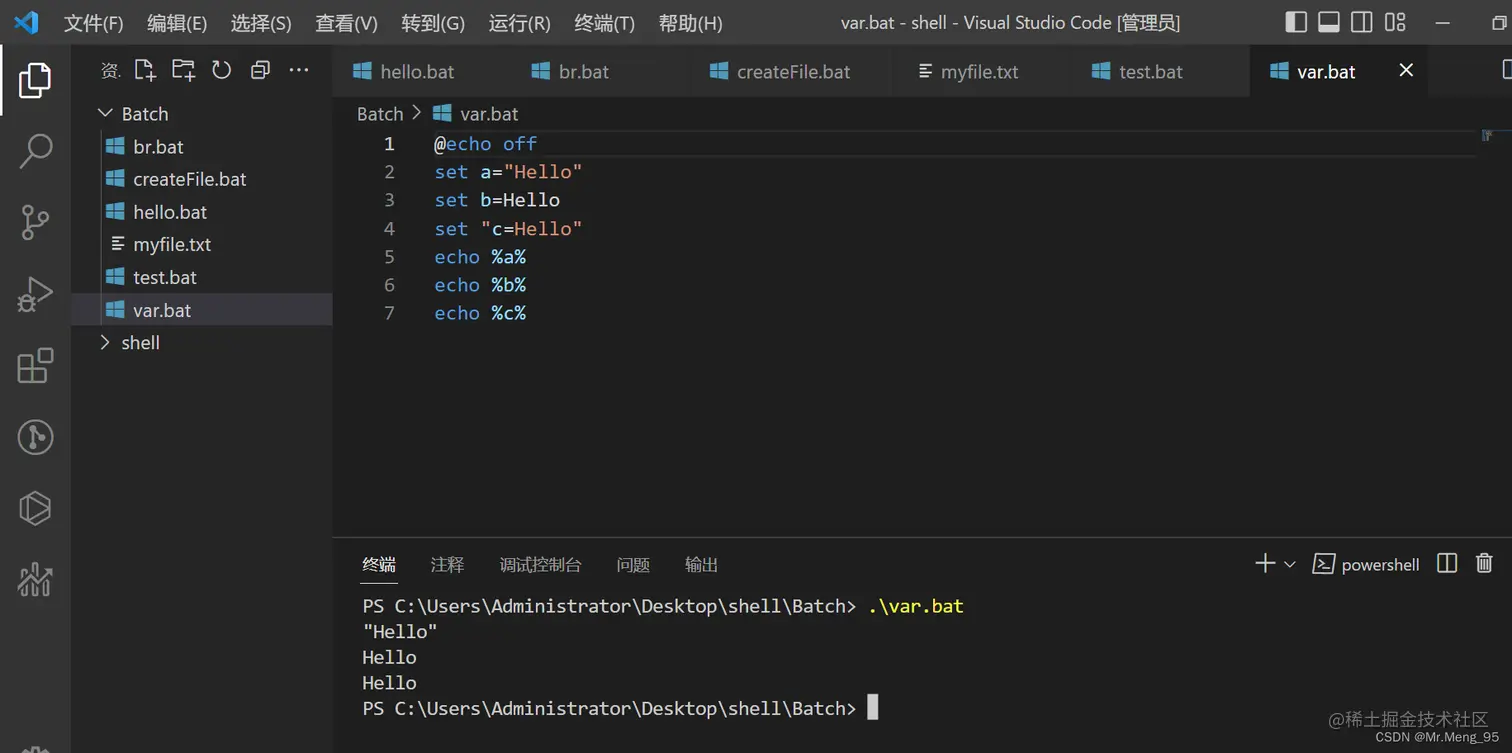Kill the terminal with trash icon

pyautogui.click(x=1484, y=564)
